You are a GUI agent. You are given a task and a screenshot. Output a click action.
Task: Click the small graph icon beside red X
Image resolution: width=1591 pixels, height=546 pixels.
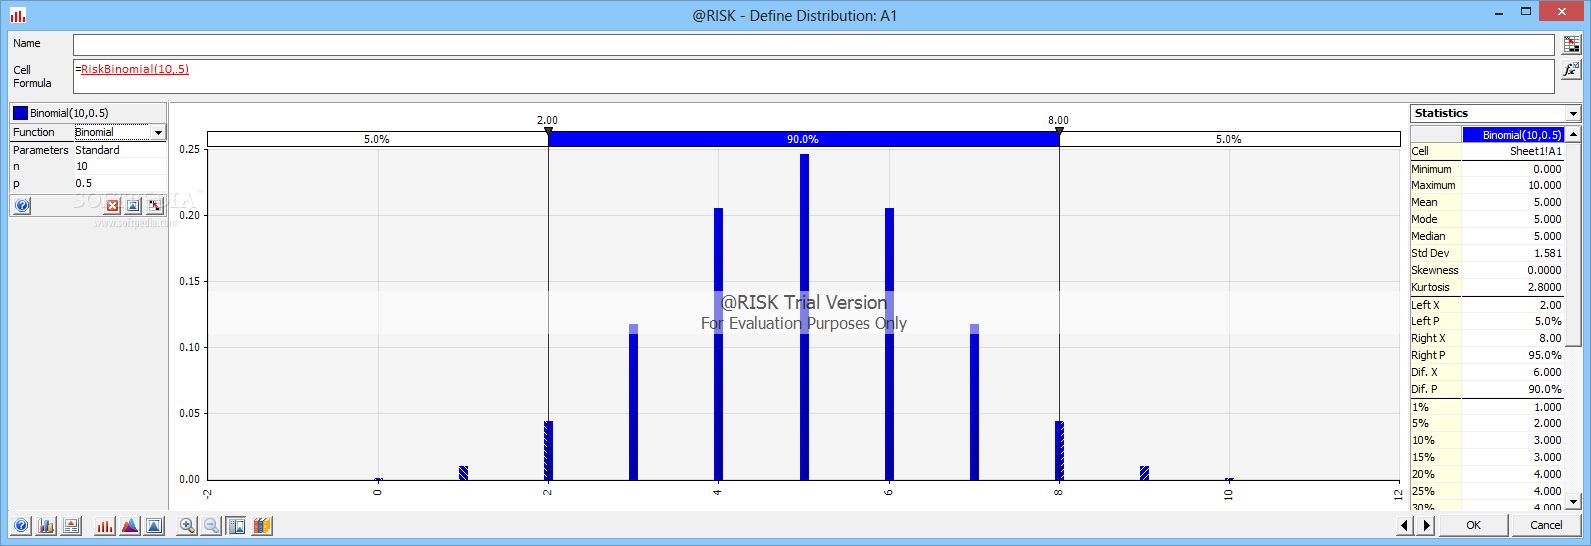(x=133, y=206)
